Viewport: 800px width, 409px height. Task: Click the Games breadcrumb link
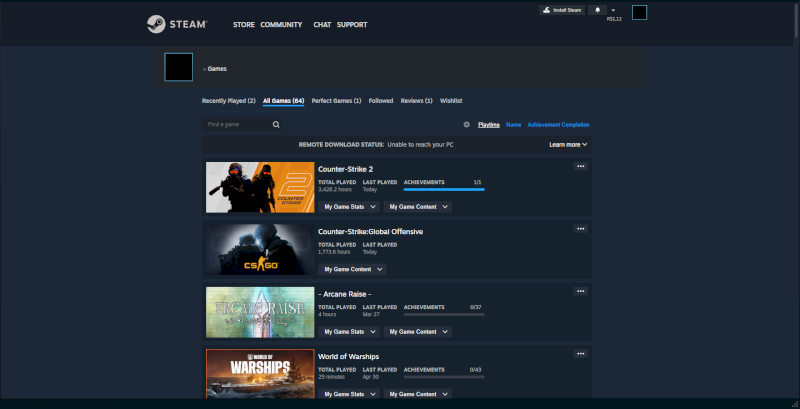(x=217, y=69)
